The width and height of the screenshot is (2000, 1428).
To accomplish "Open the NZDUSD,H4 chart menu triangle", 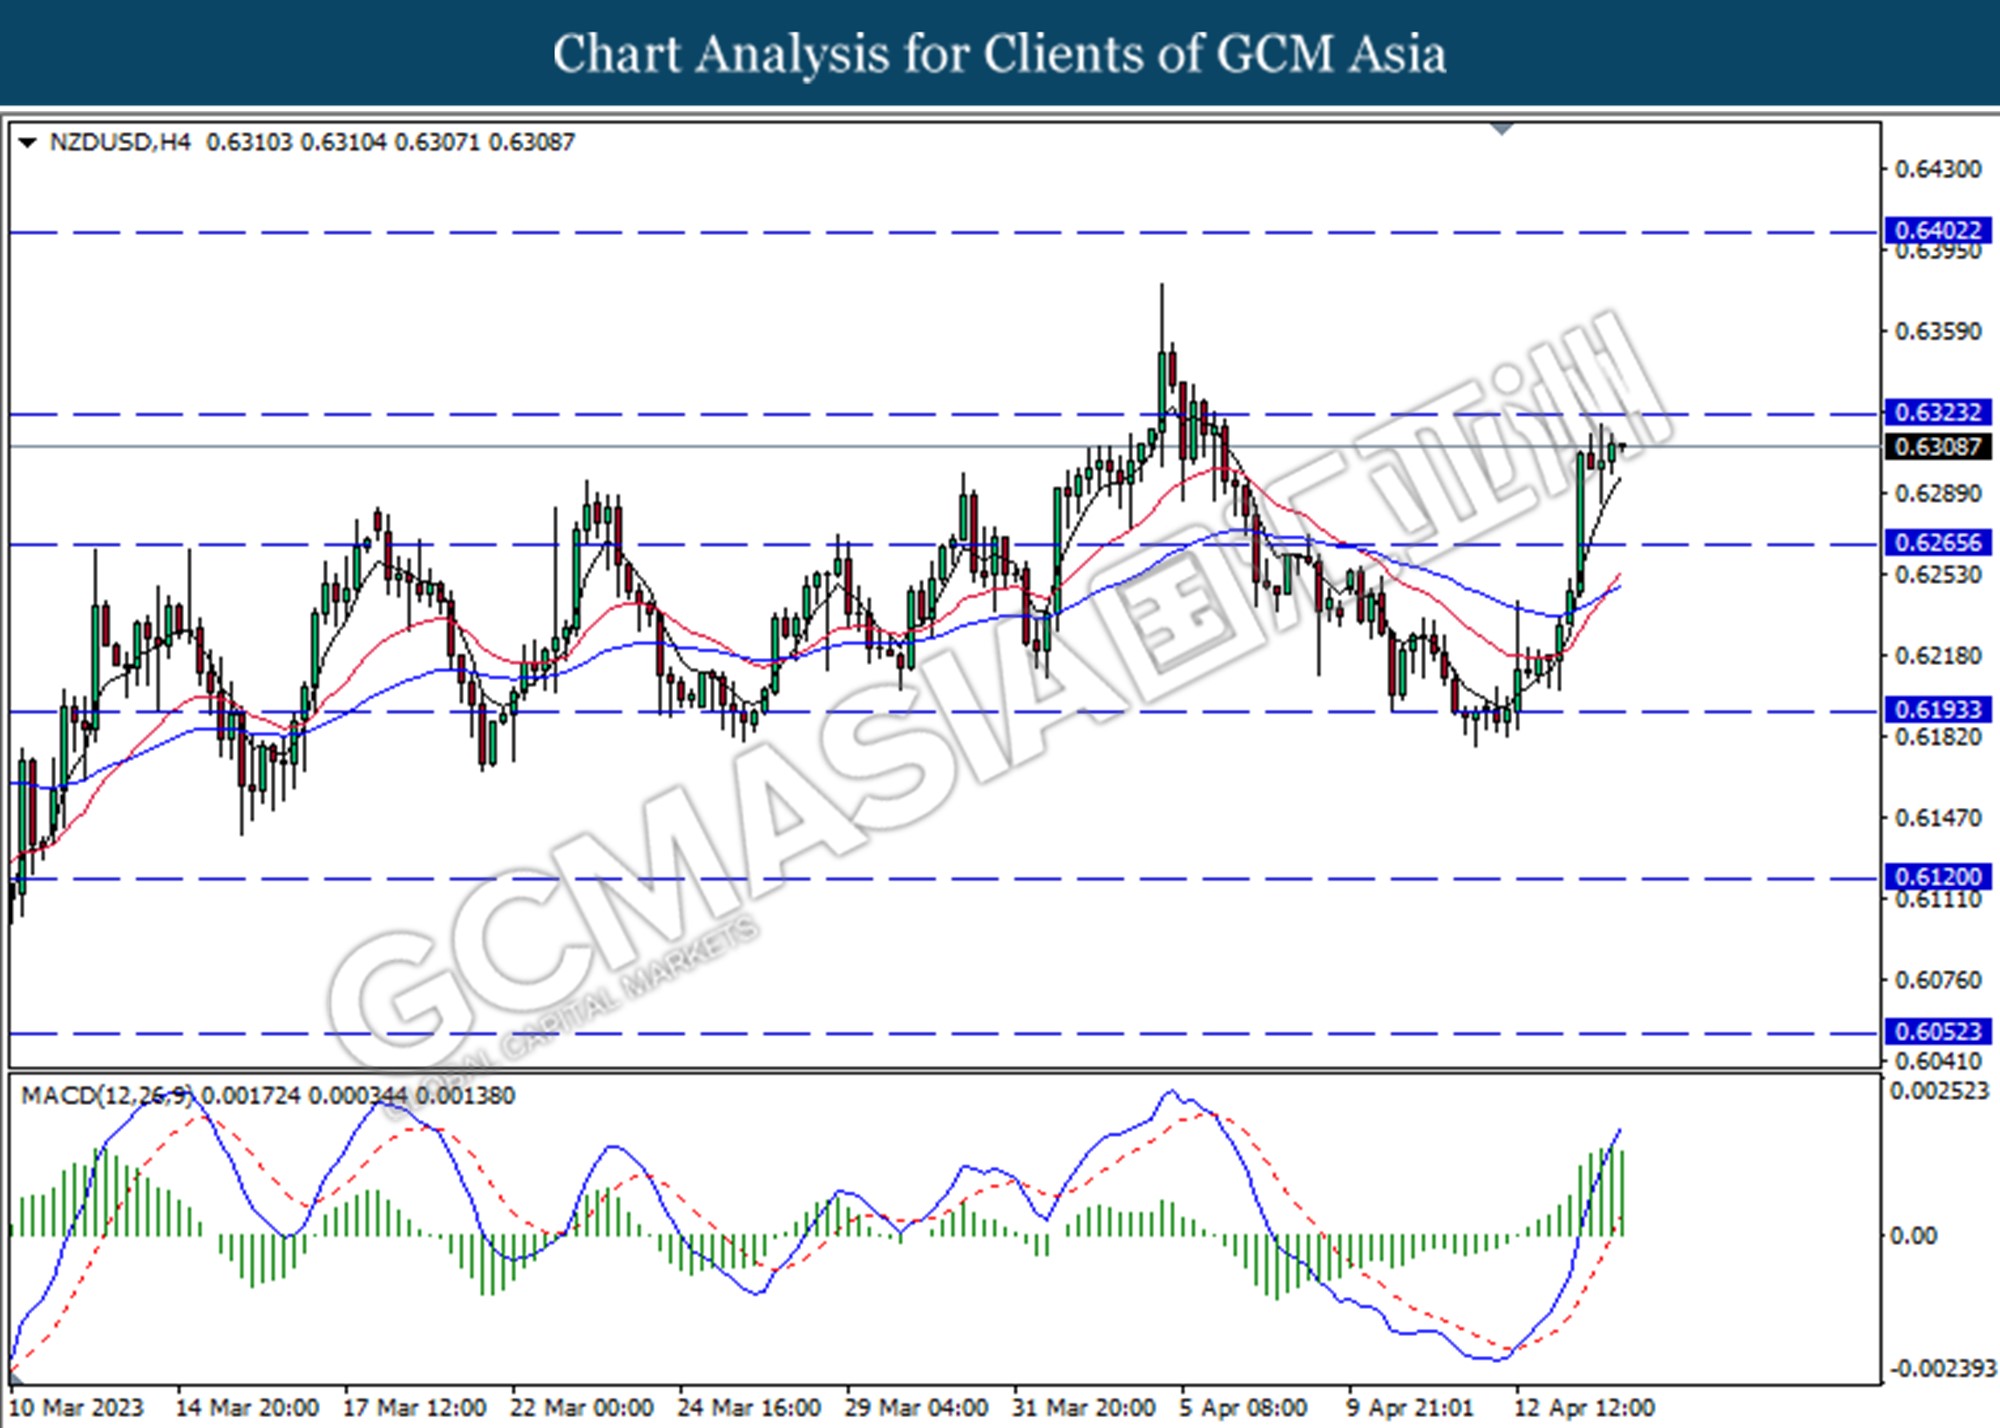I will [x=28, y=143].
